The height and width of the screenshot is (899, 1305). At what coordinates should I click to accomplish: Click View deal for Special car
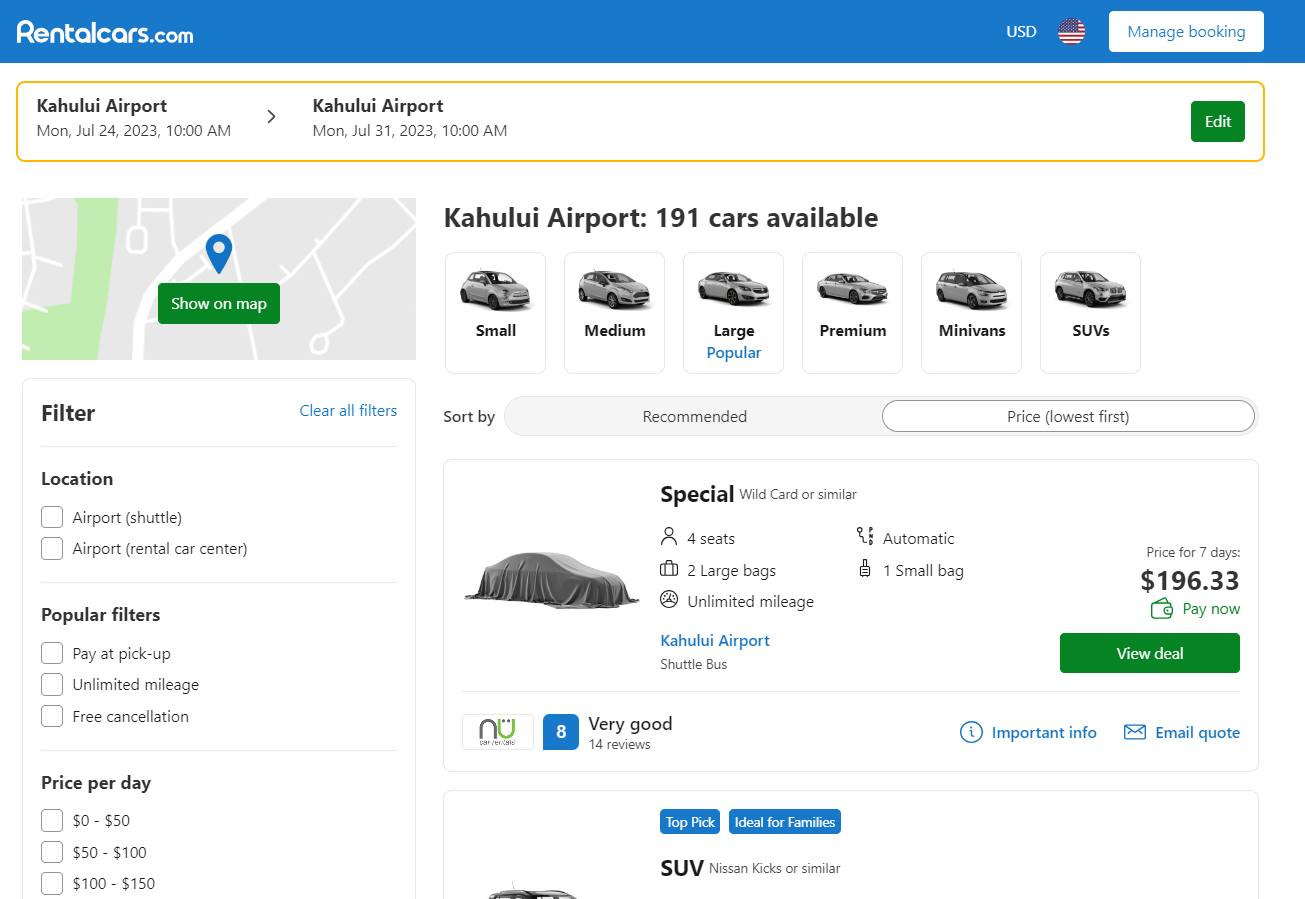pyautogui.click(x=1150, y=653)
